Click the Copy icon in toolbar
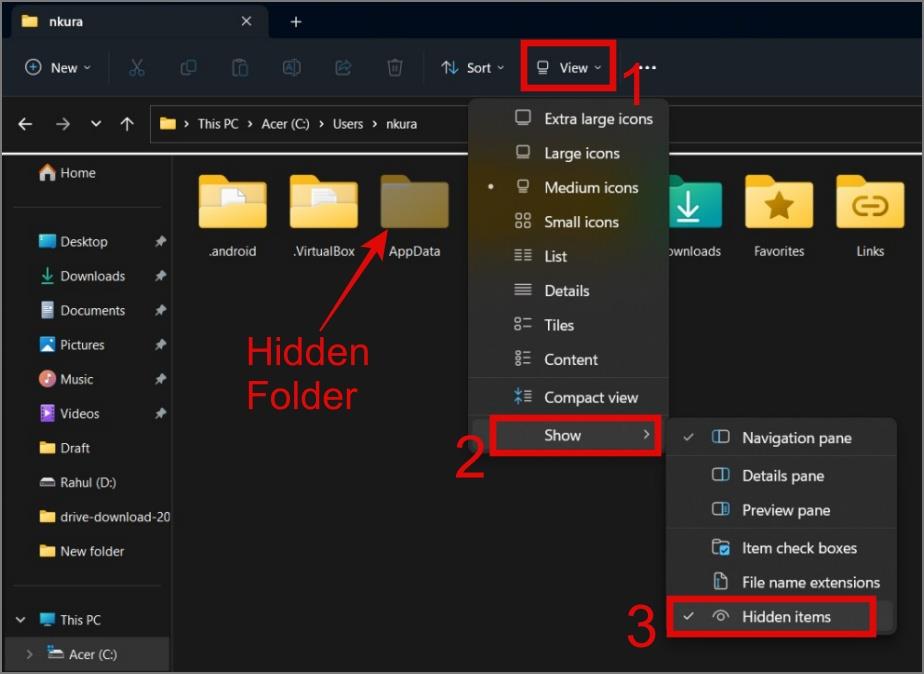This screenshot has width=924, height=674. point(188,68)
